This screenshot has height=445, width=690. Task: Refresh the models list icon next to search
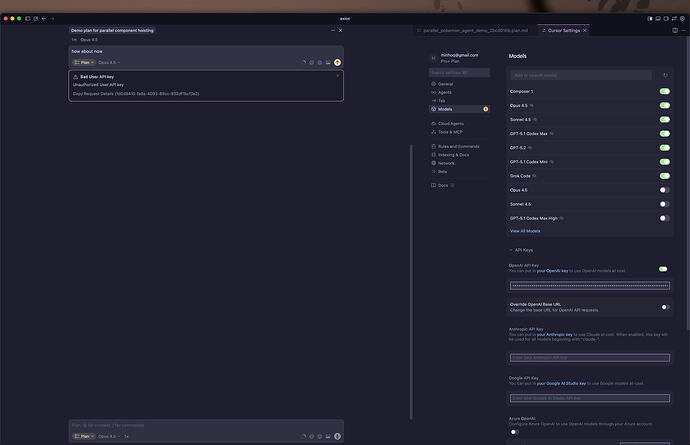tap(665, 75)
